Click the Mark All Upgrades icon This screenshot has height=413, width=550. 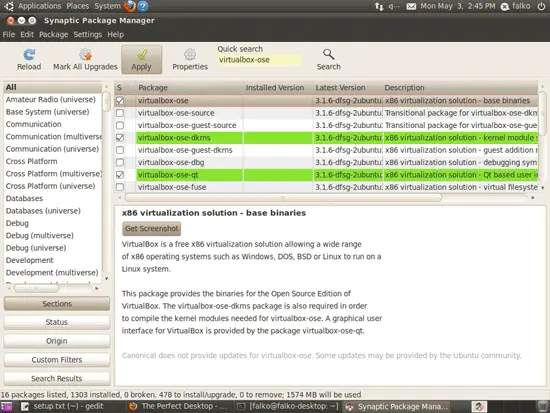85,54
